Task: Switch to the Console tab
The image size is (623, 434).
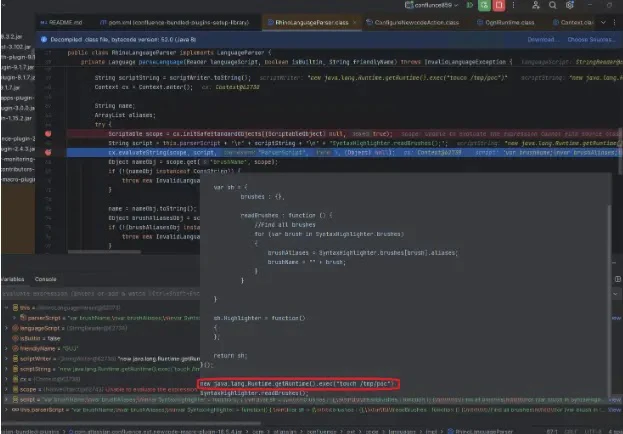Action: click(x=46, y=279)
